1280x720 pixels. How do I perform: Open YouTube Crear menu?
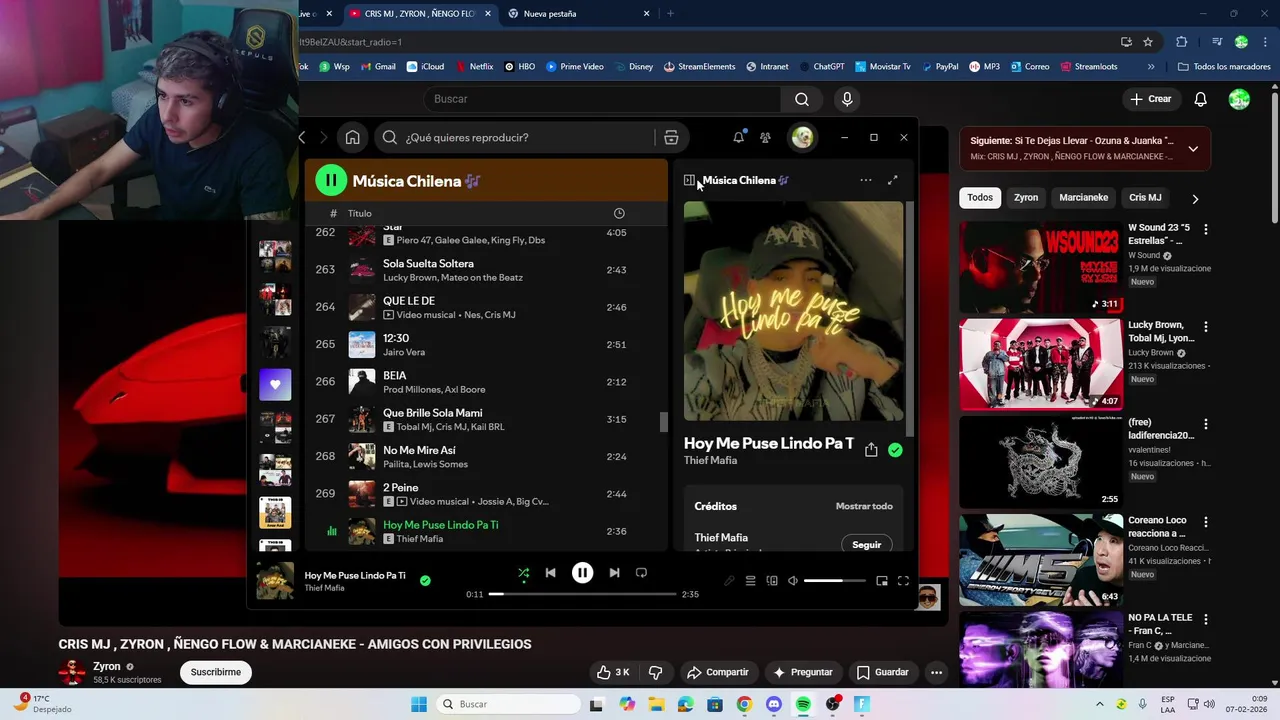pyautogui.click(x=1150, y=99)
